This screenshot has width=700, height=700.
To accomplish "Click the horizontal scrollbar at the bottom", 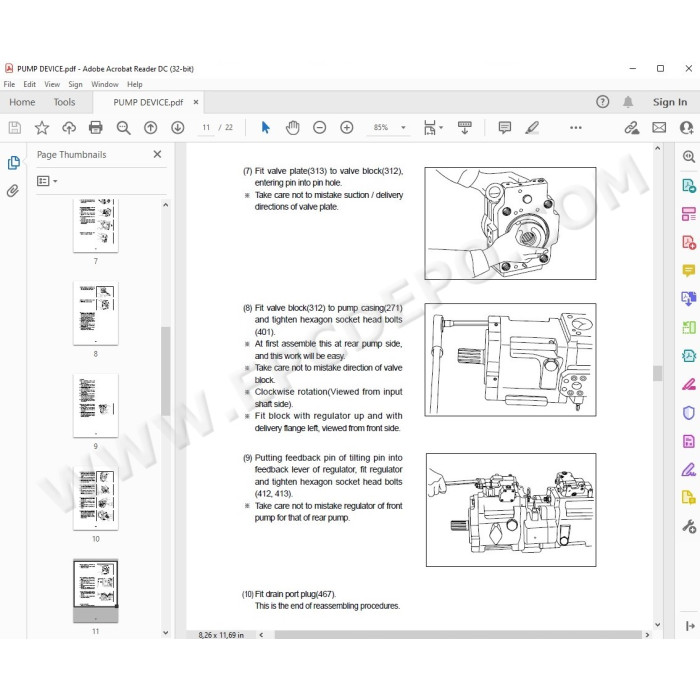I will point(458,635).
